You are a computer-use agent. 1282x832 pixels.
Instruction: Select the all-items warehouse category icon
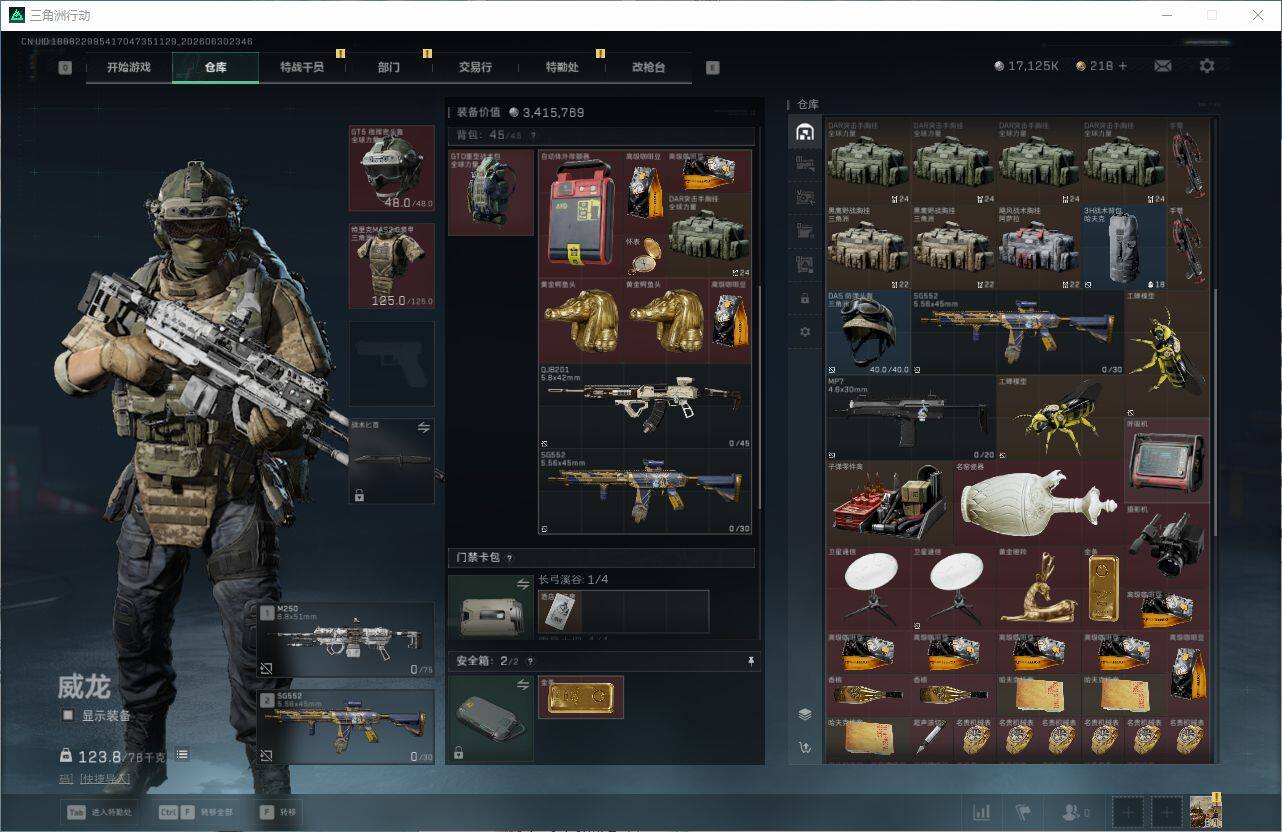[x=804, y=133]
